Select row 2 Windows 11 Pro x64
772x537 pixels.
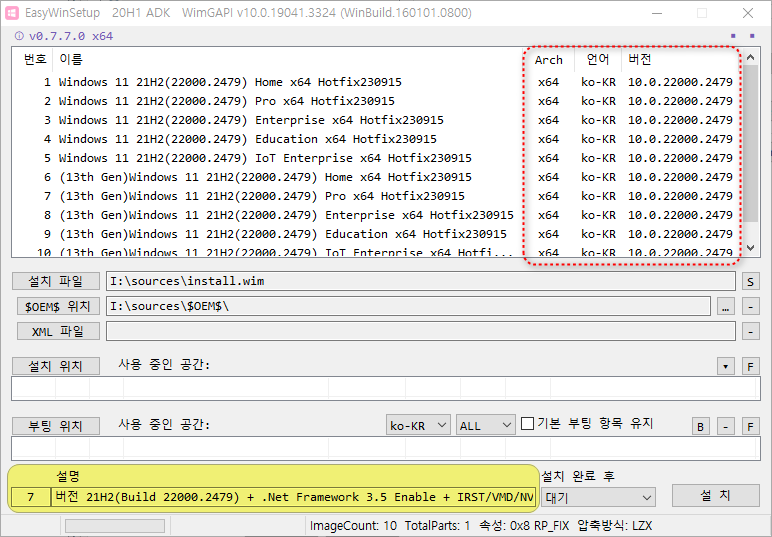click(377, 101)
